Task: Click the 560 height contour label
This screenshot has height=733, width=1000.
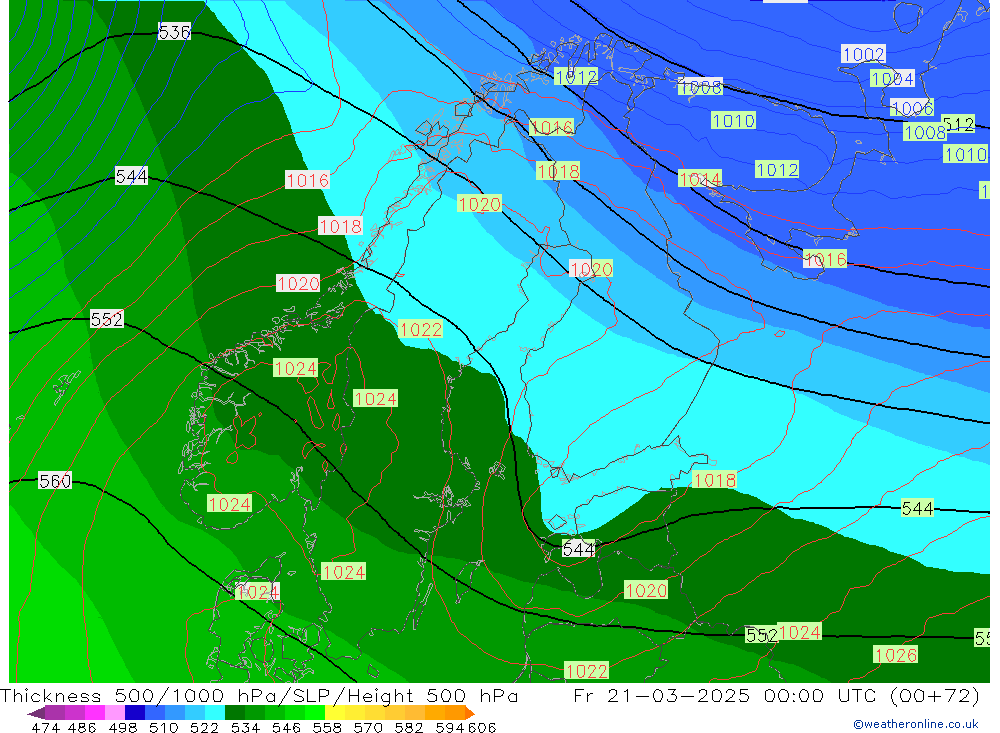Action: coord(55,480)
